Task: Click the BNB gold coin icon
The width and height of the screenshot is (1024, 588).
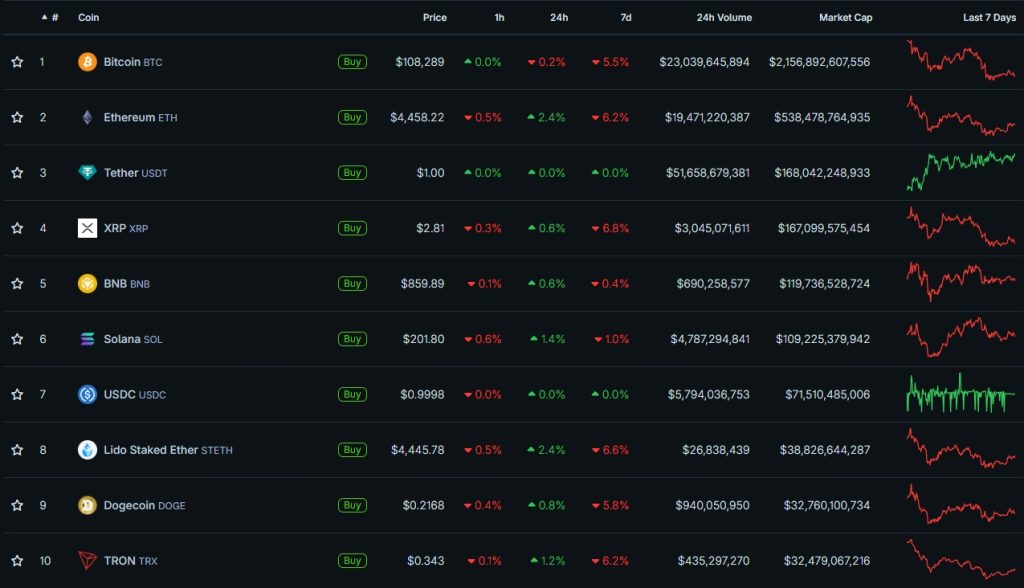Action: (89, 283)
